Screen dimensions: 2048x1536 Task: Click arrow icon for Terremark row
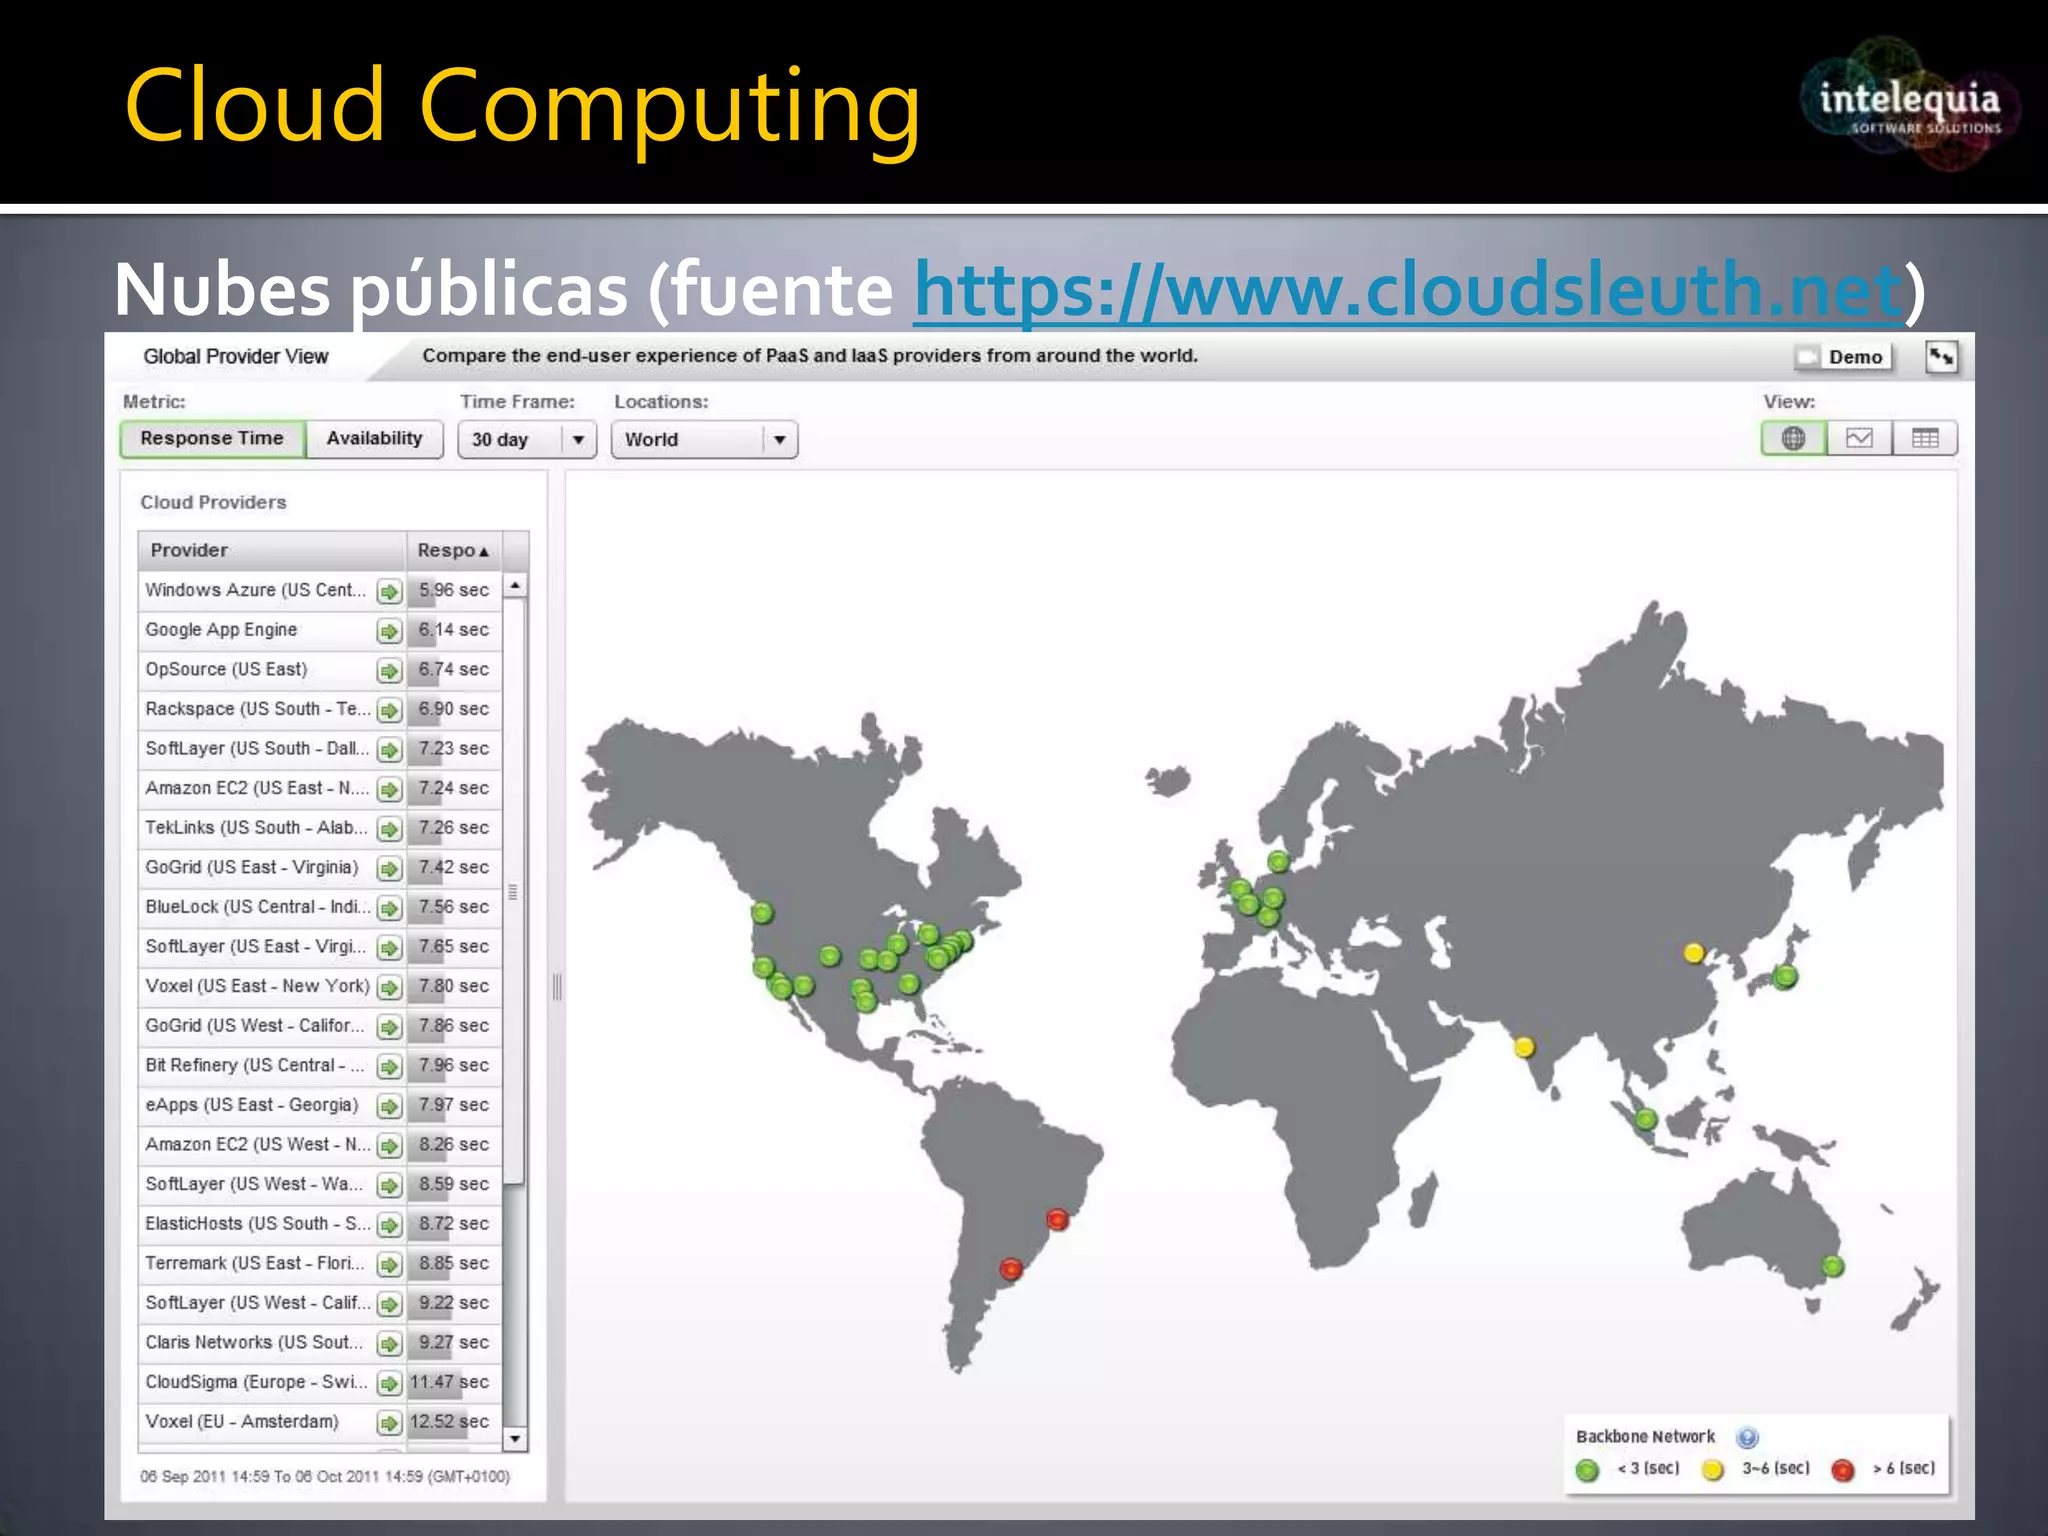pyautogui.click(x=389, y=1265)
